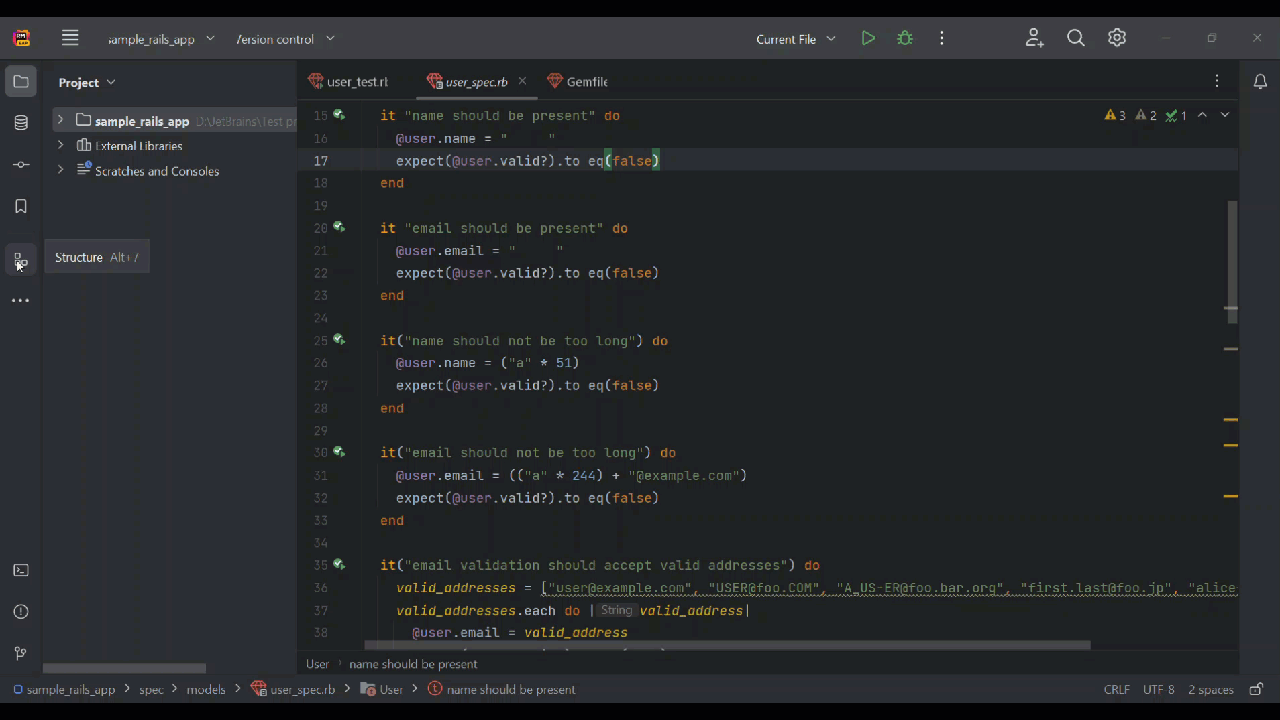Open the Git tool window icon
1280x720 pixels.
click(21, 653)
